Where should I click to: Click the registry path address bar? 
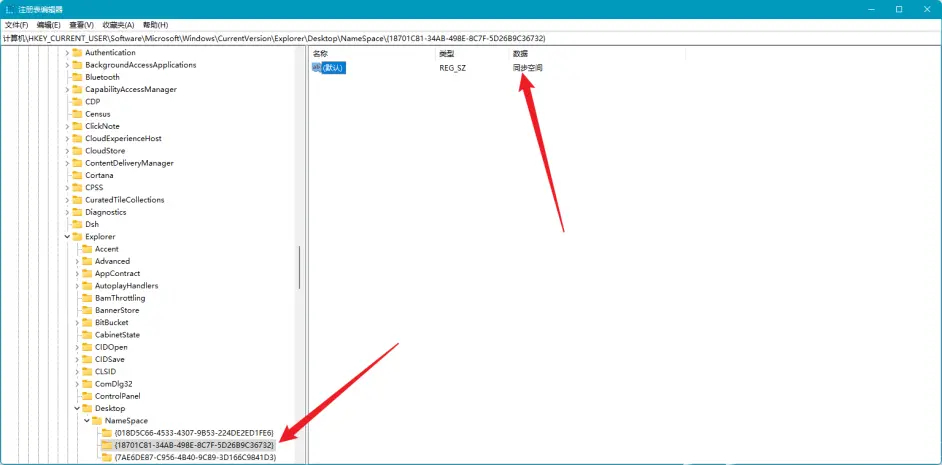[471, 38]
